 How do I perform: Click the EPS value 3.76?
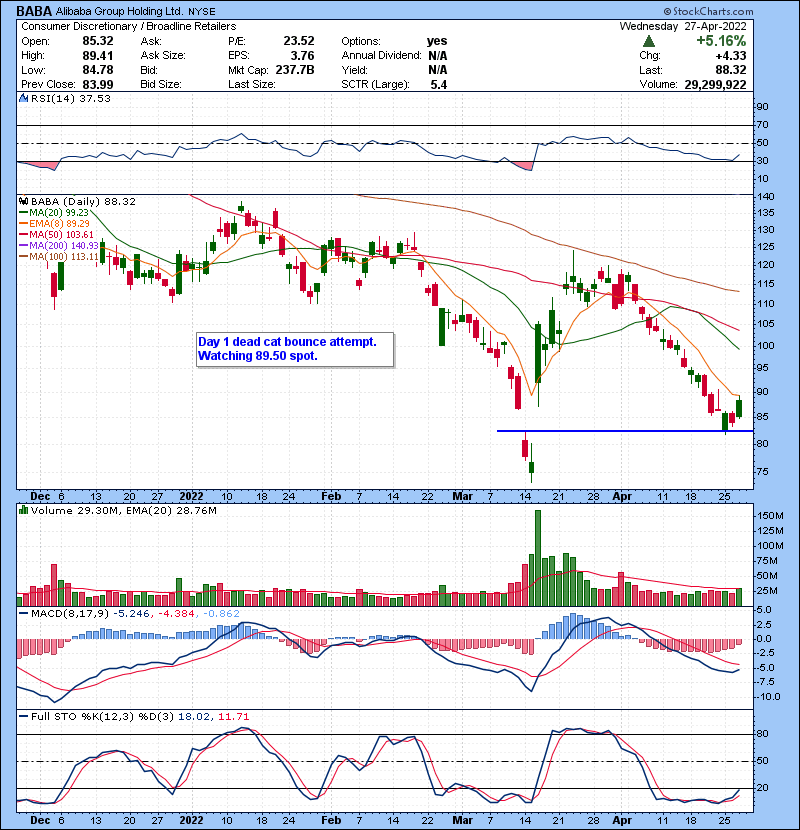302,56
